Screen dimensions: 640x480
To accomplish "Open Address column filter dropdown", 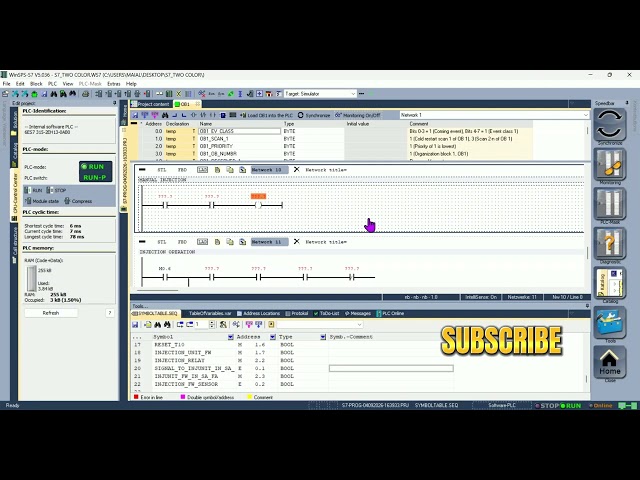I will point(273,337).
